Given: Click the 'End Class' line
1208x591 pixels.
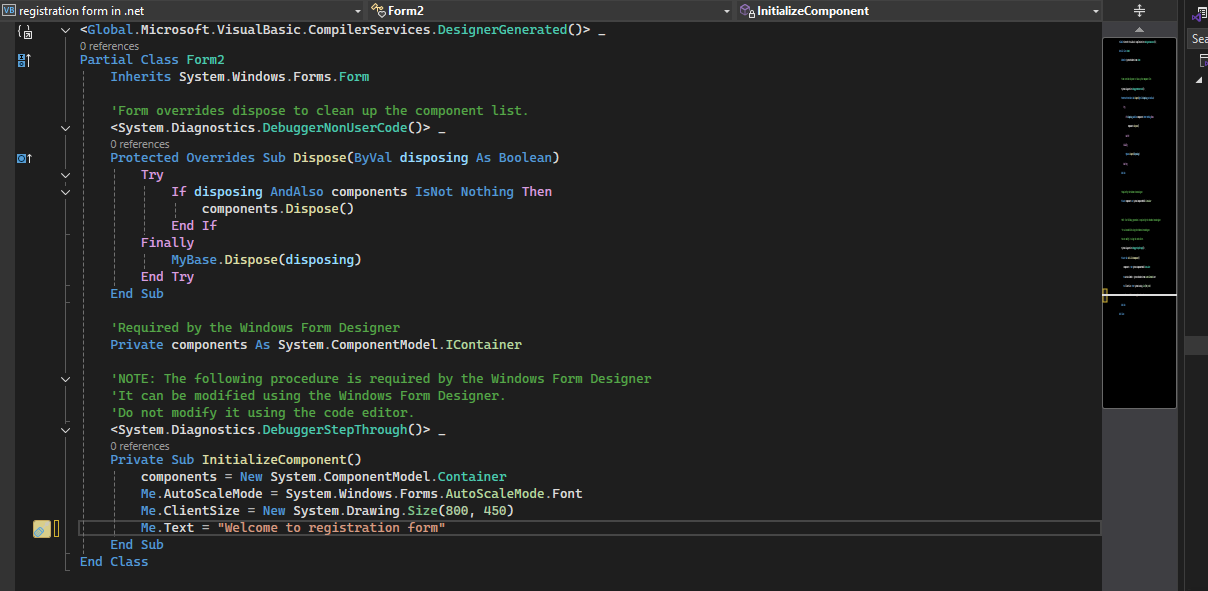Looking at the screenshot, I should tap(114, 562).
